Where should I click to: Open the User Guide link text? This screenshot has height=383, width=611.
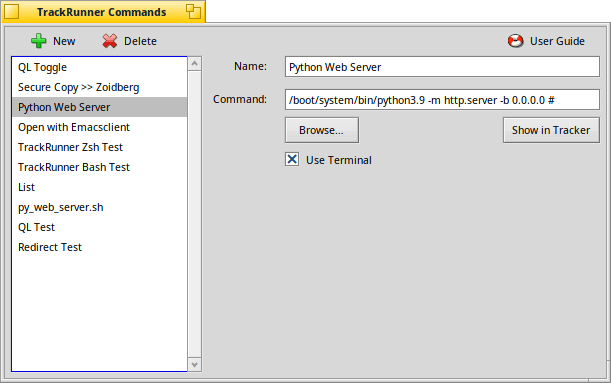pos(557,41)
